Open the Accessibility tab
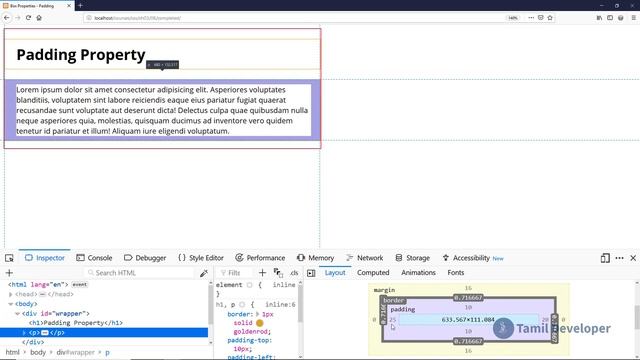Image resolution: width=640 pixels, height=360 pixels. coord(473,258)
